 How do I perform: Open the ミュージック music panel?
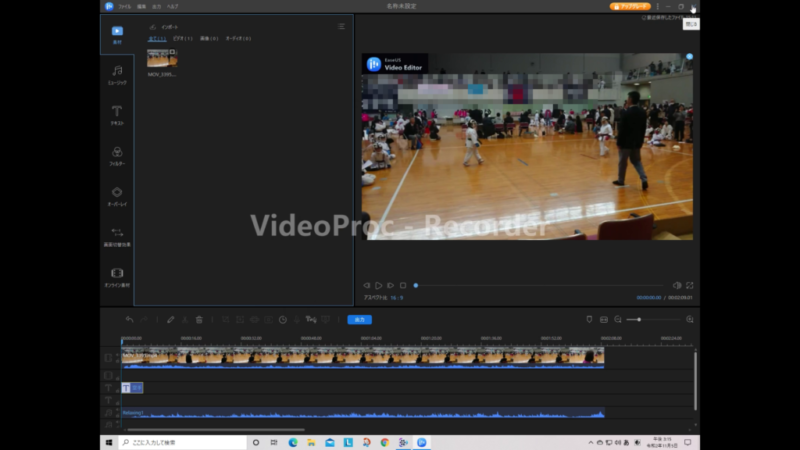click(x=117, y=74)
